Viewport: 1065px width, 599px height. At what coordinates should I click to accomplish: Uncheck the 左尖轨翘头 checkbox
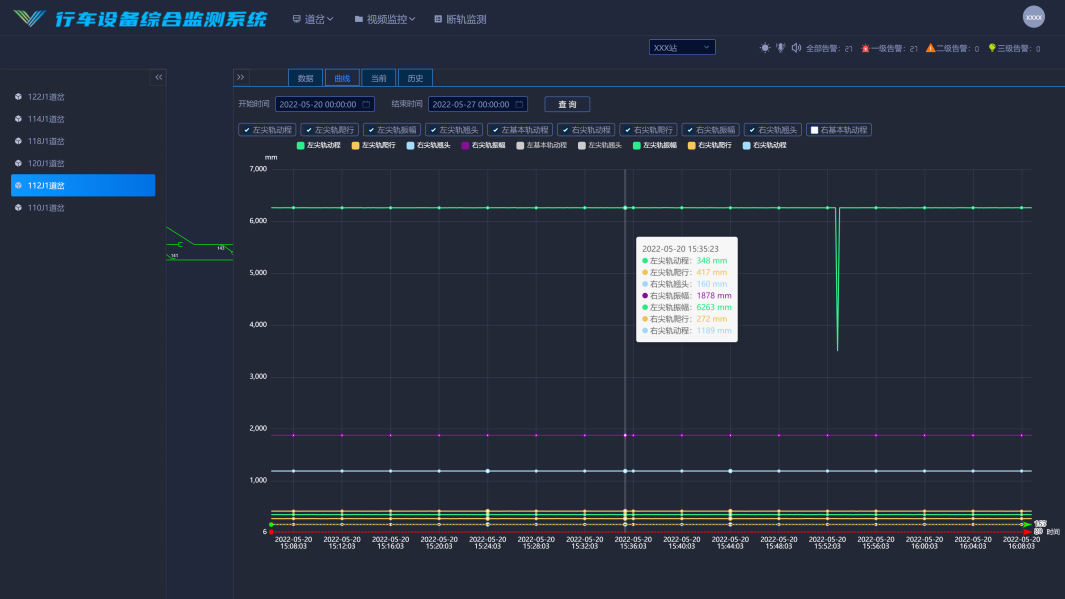click(433, 130)
